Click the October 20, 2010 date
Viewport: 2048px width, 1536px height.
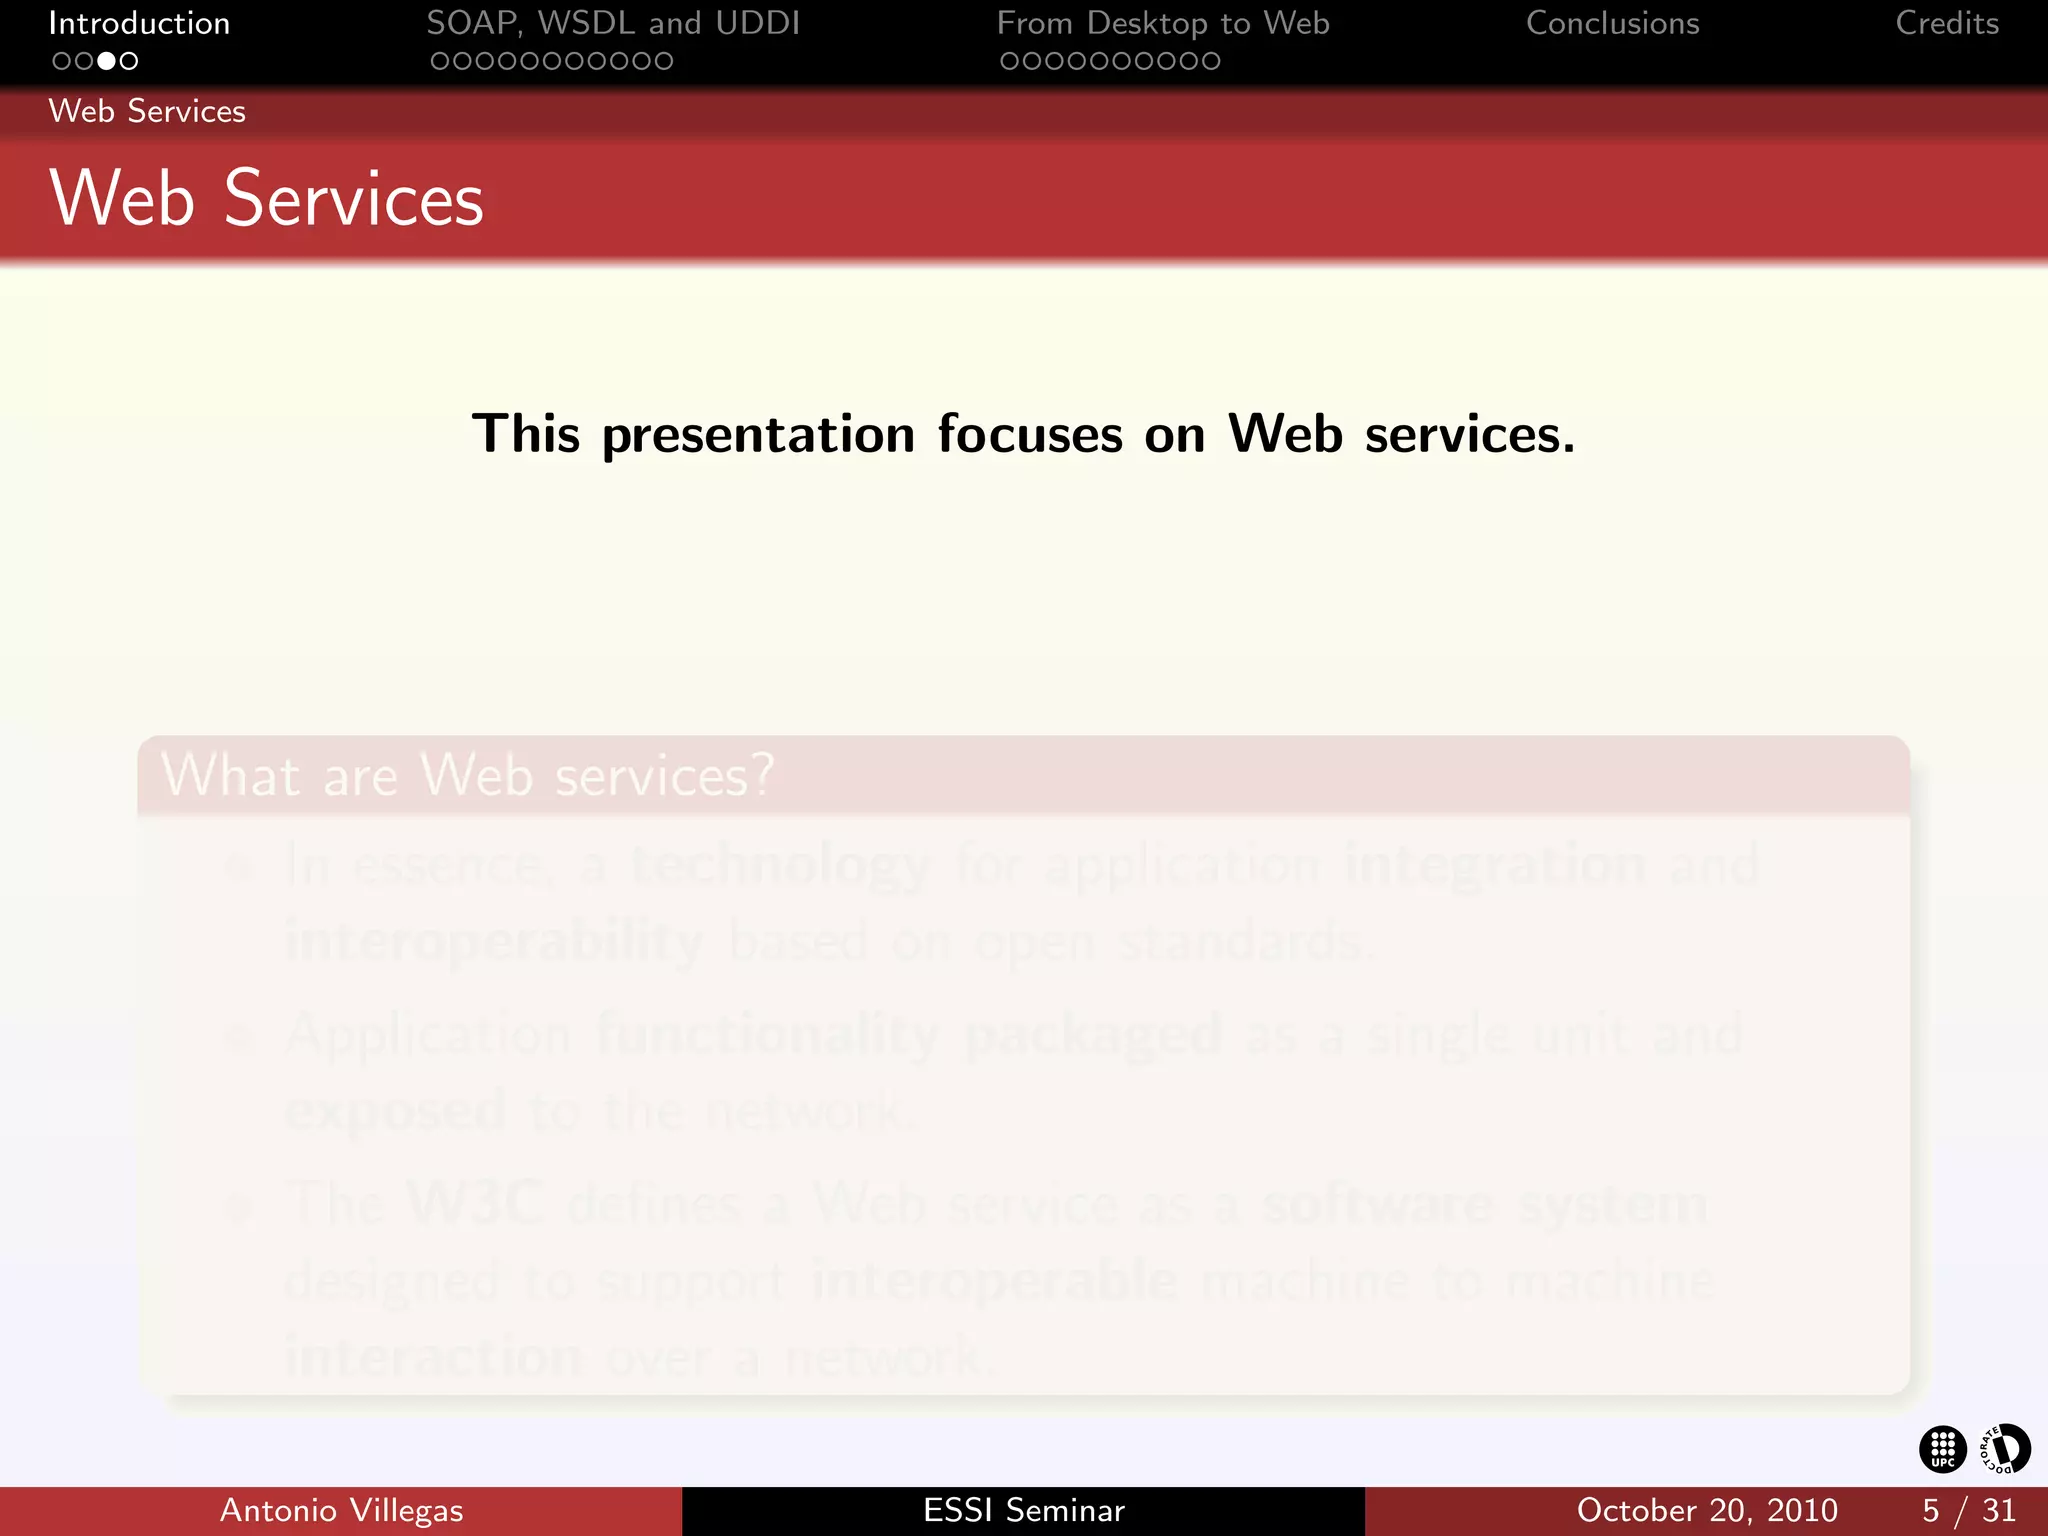click(1707, 1510)
